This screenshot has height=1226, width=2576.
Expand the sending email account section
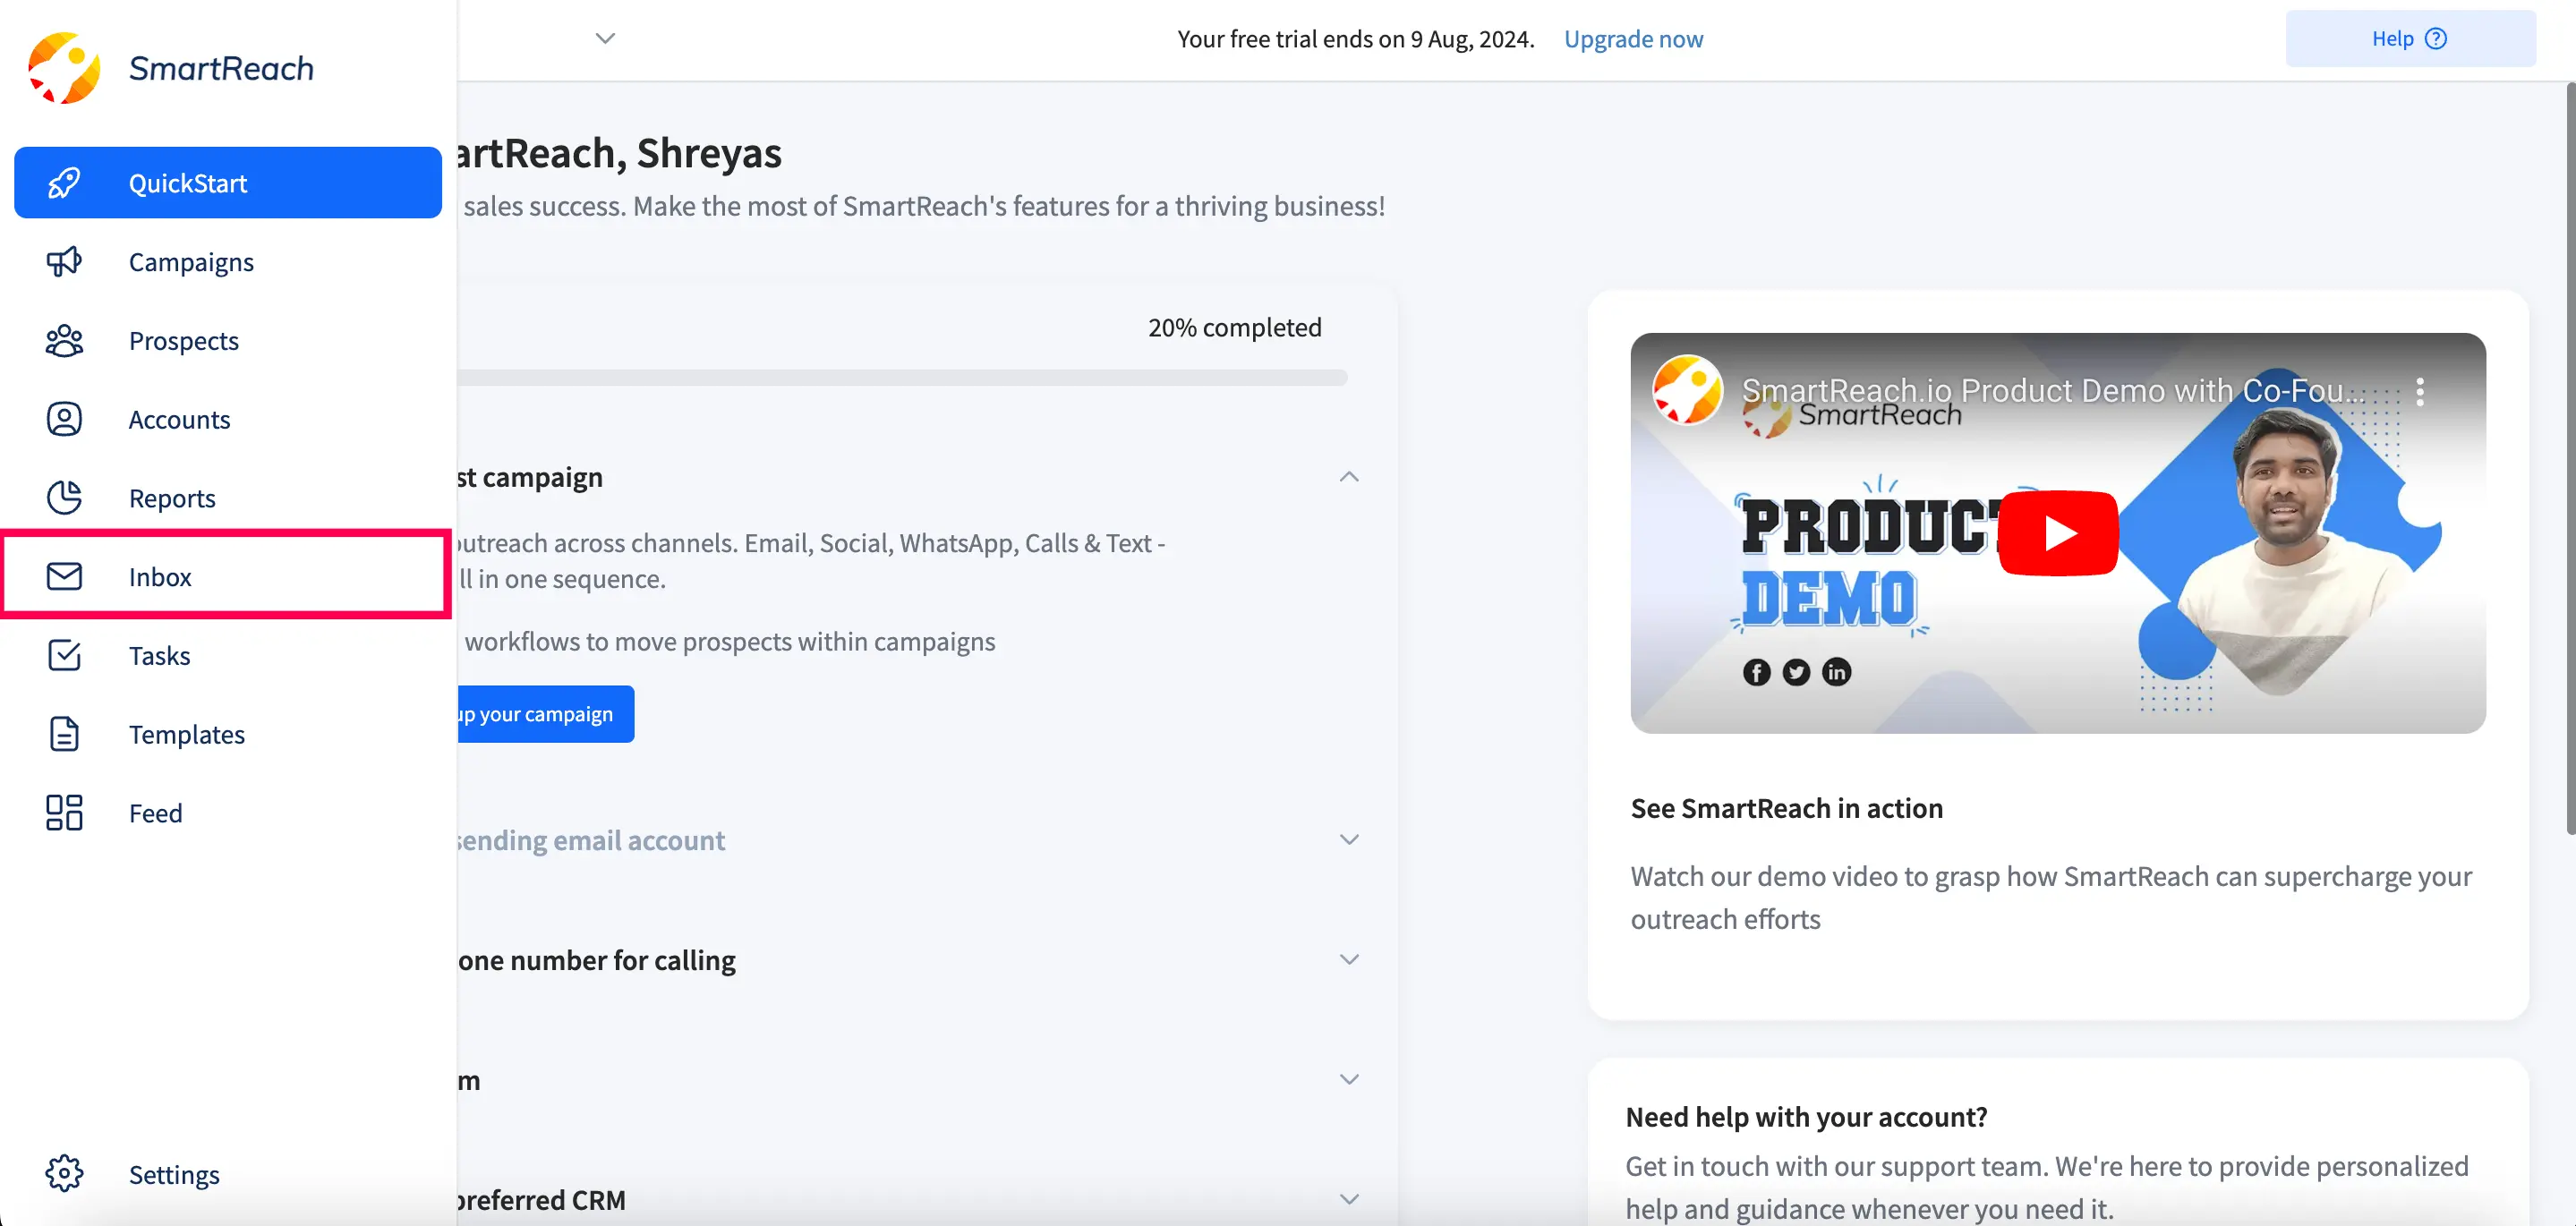point(1349,840)
